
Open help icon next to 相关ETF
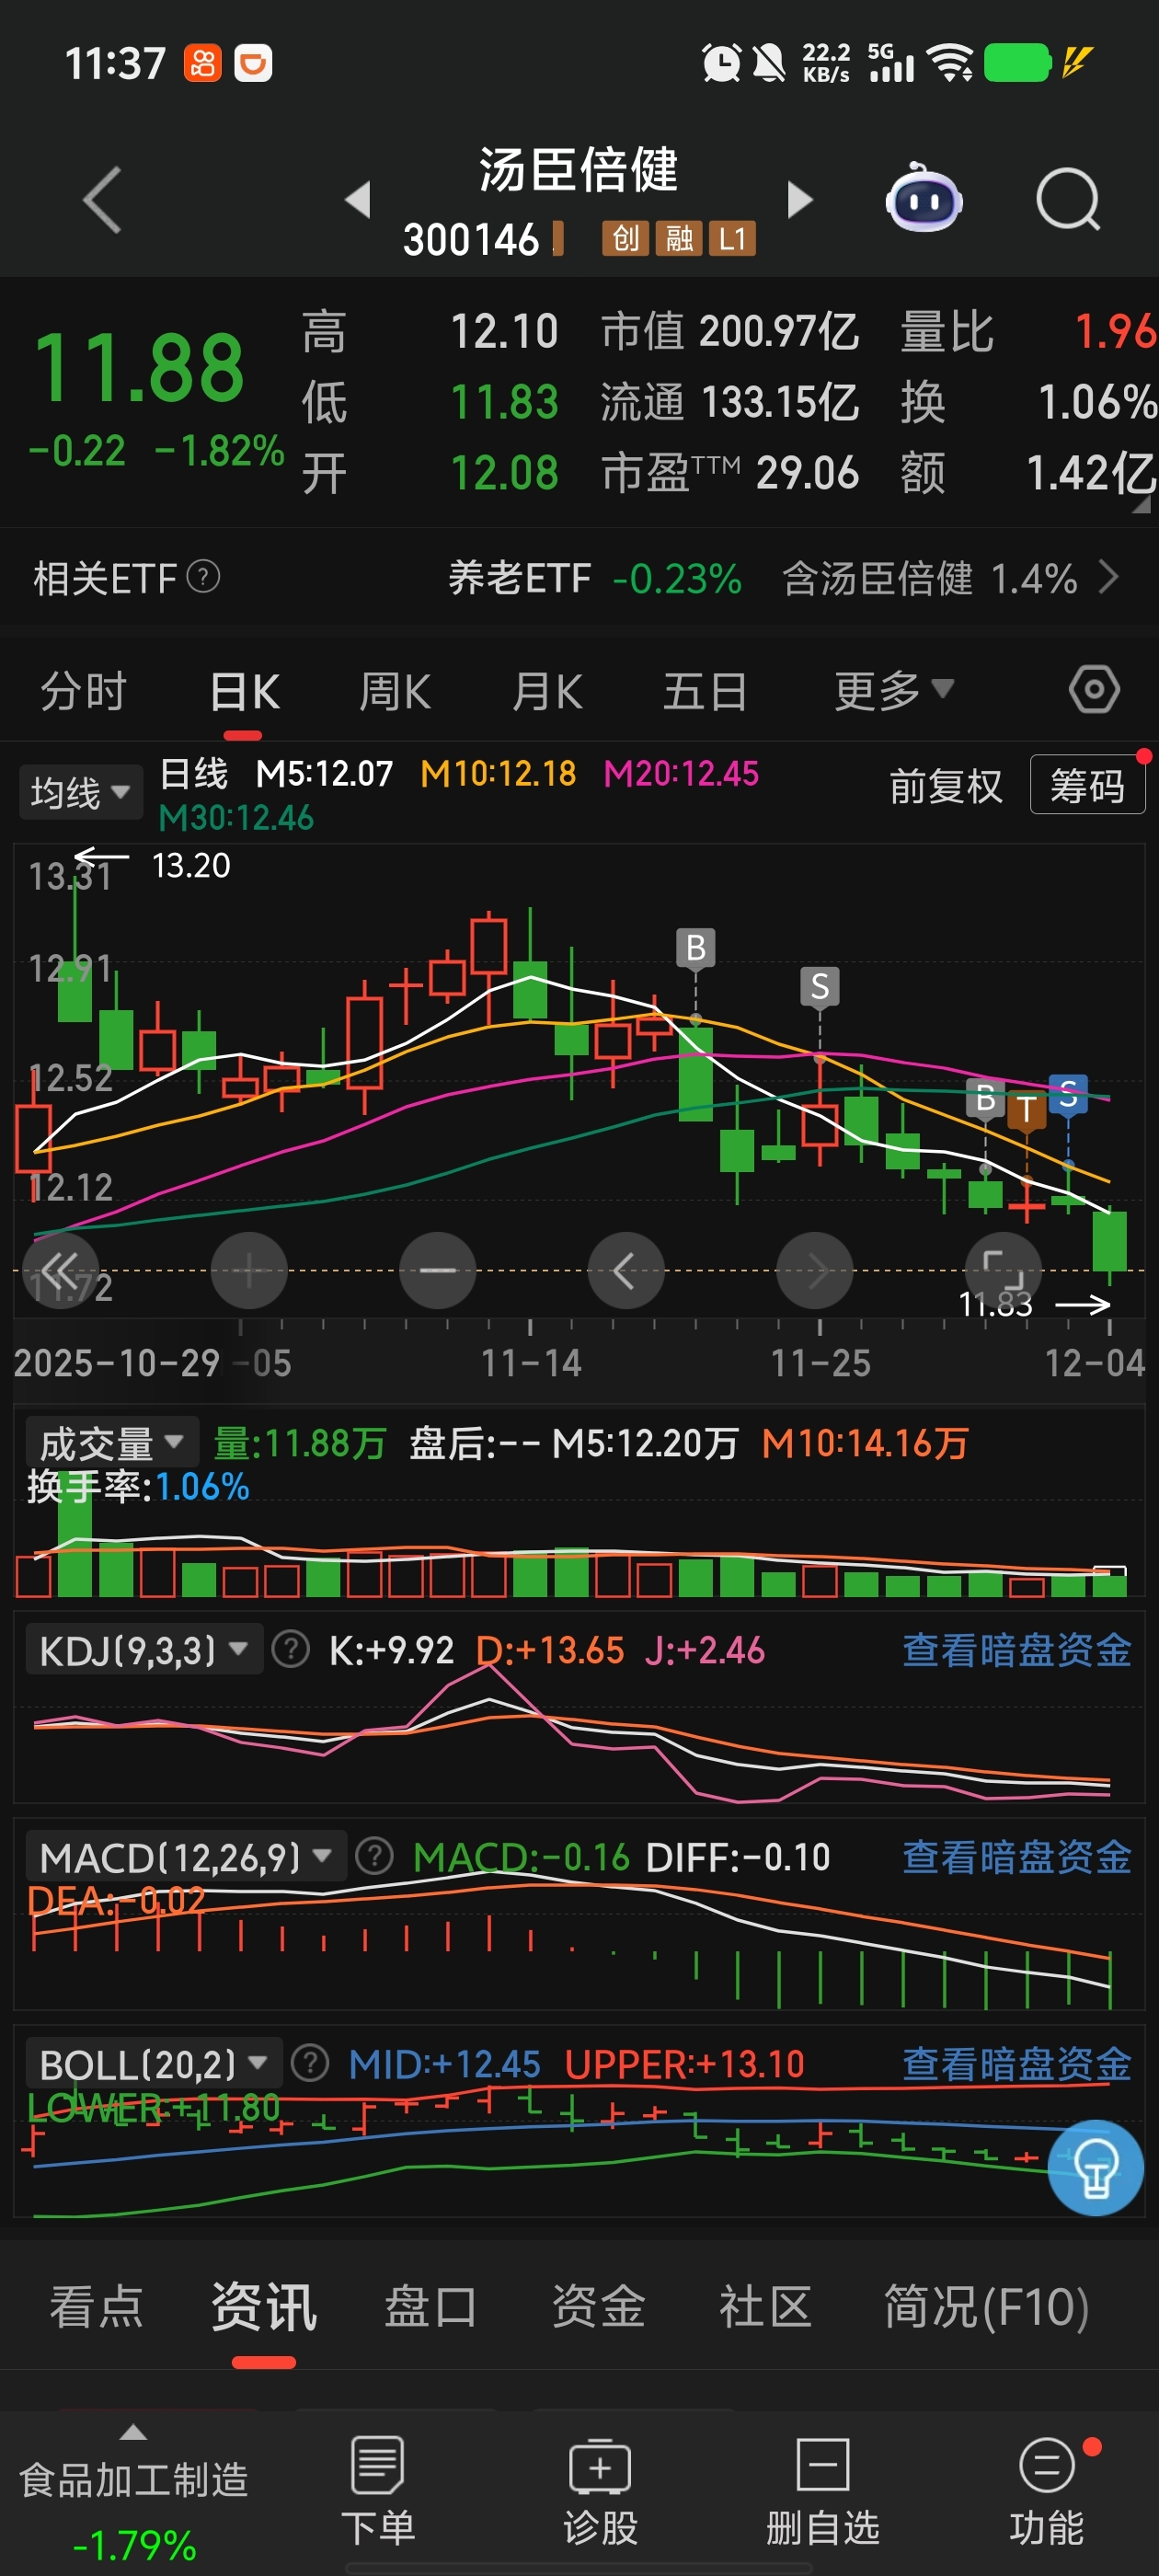pyautogui.click(x=203, y=576)
